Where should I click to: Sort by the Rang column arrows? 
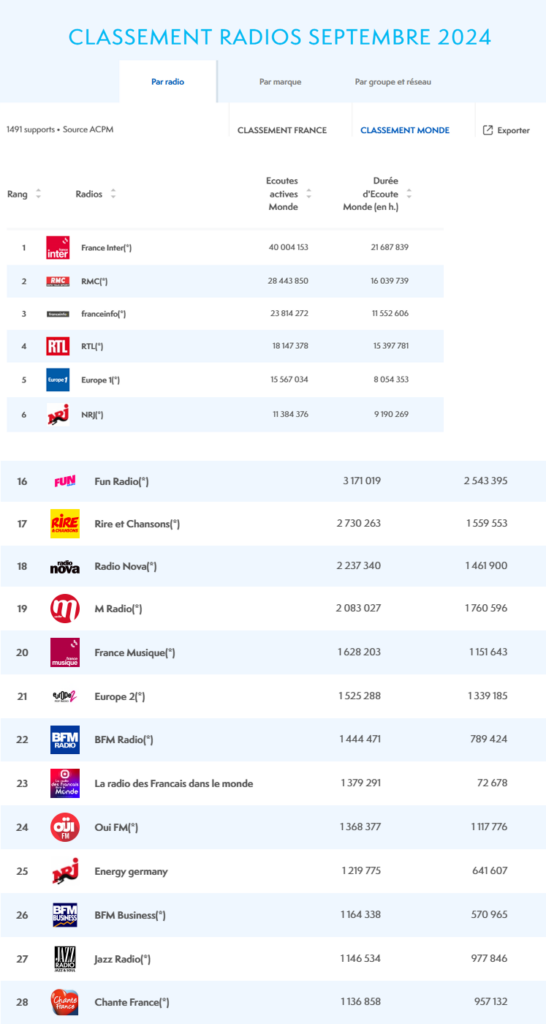pyautogui.click(x=38, y=194)
